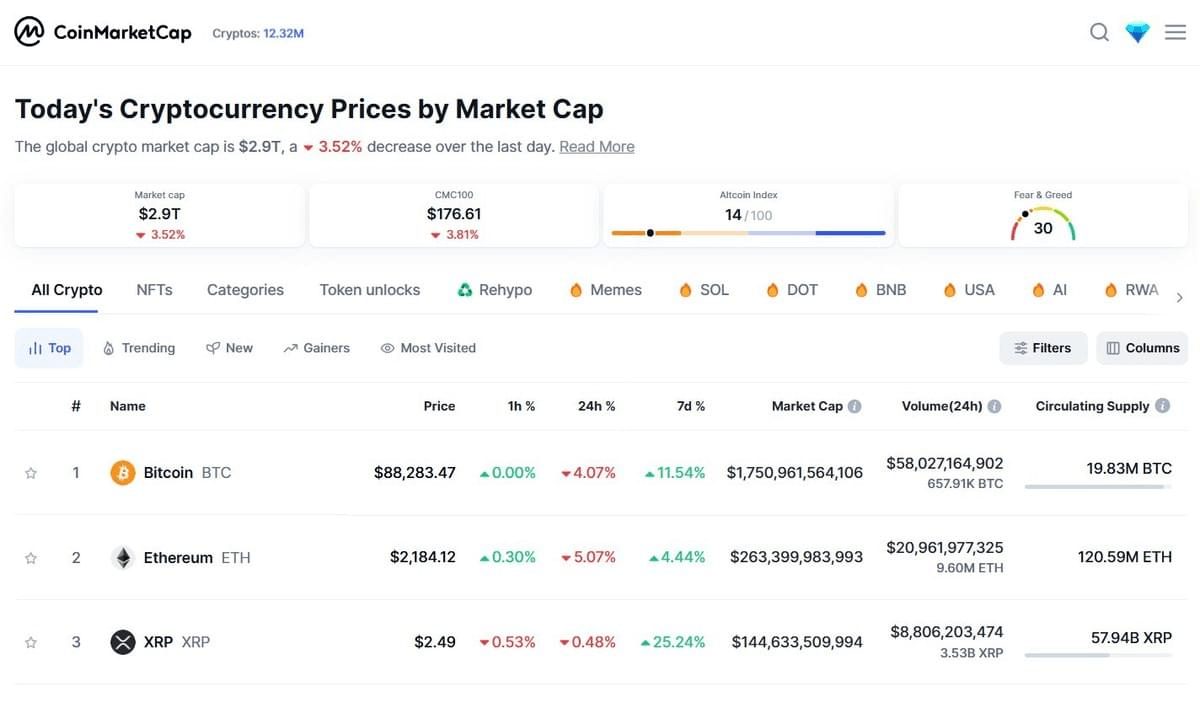Click the blue diamond rewards icon

[1137, 33]
